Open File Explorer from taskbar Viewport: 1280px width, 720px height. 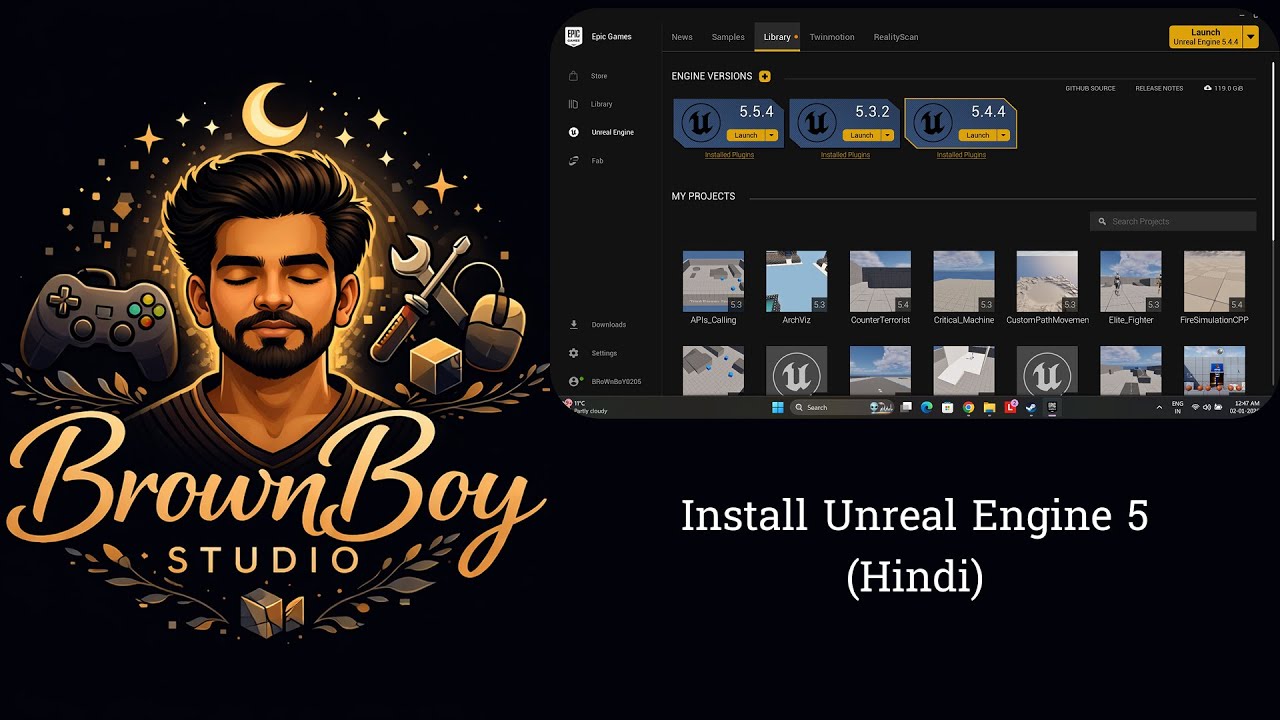989,407
